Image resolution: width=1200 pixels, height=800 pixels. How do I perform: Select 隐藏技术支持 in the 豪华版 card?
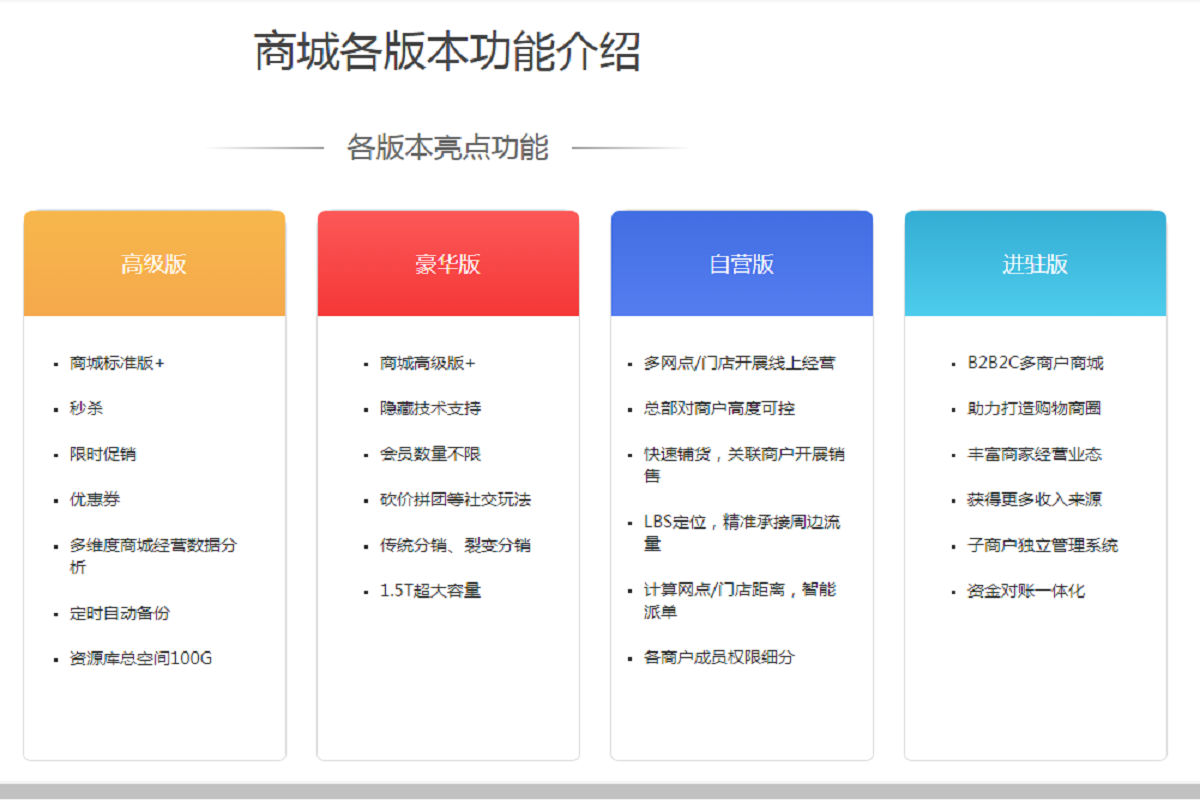coord(430,408)
